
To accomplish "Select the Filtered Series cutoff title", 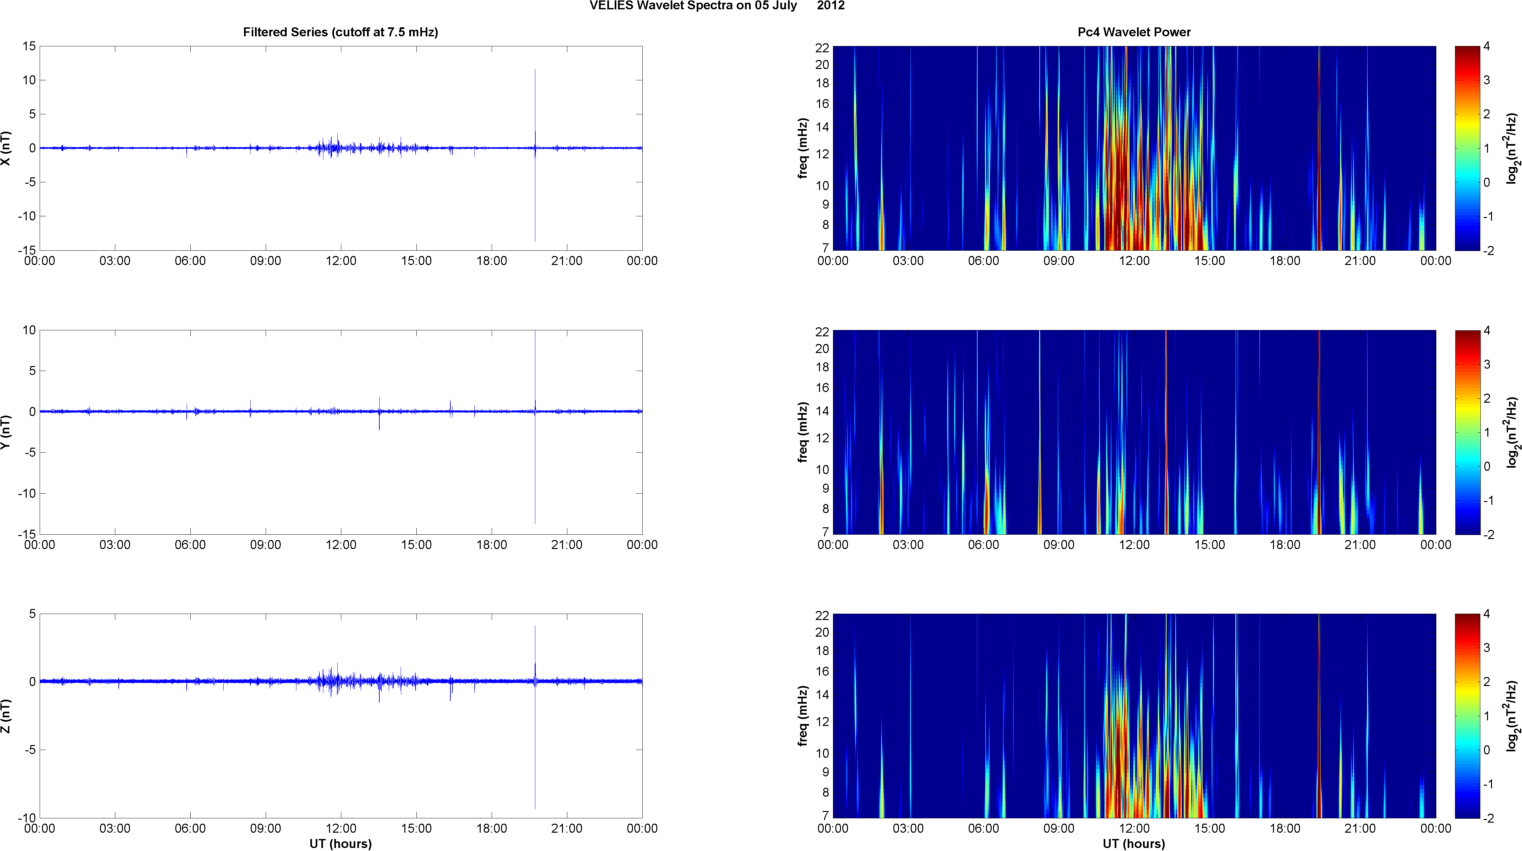I will pos(340,32).
